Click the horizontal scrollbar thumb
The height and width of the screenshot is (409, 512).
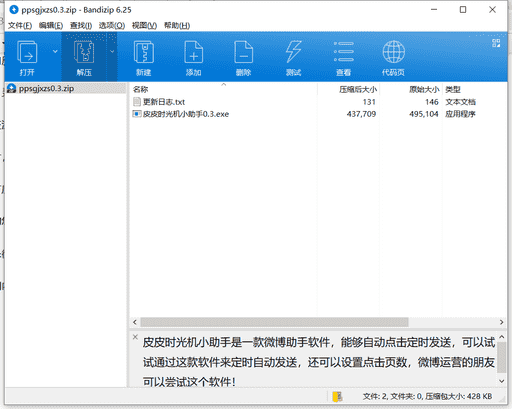coord(274,322)
